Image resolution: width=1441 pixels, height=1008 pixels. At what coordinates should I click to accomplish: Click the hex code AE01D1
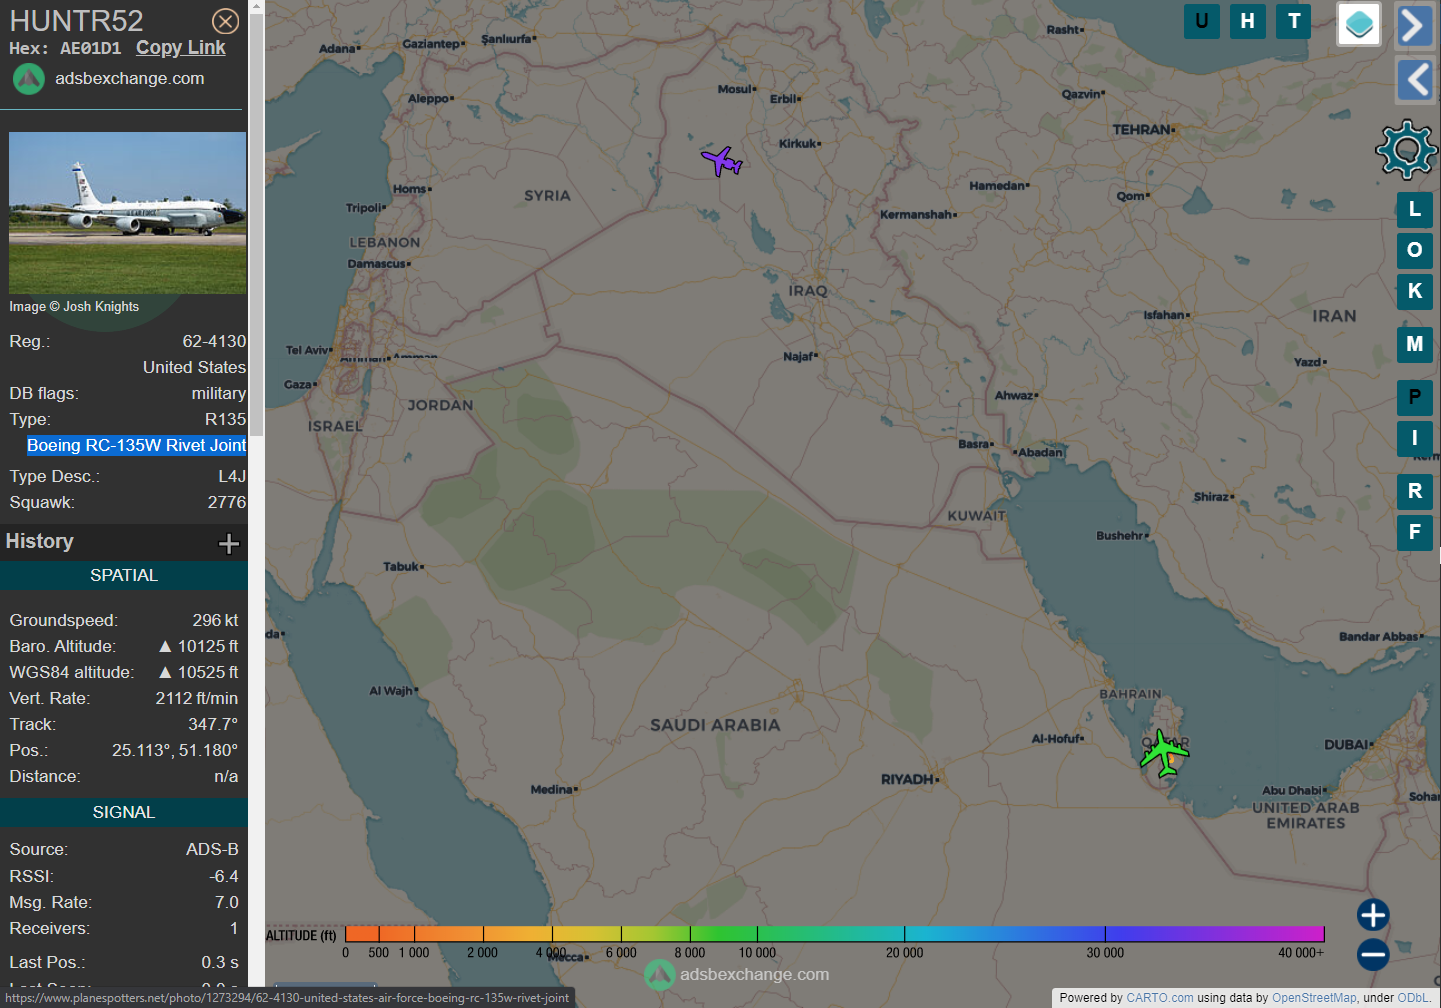pyautogui.click(x=90, y=48)
